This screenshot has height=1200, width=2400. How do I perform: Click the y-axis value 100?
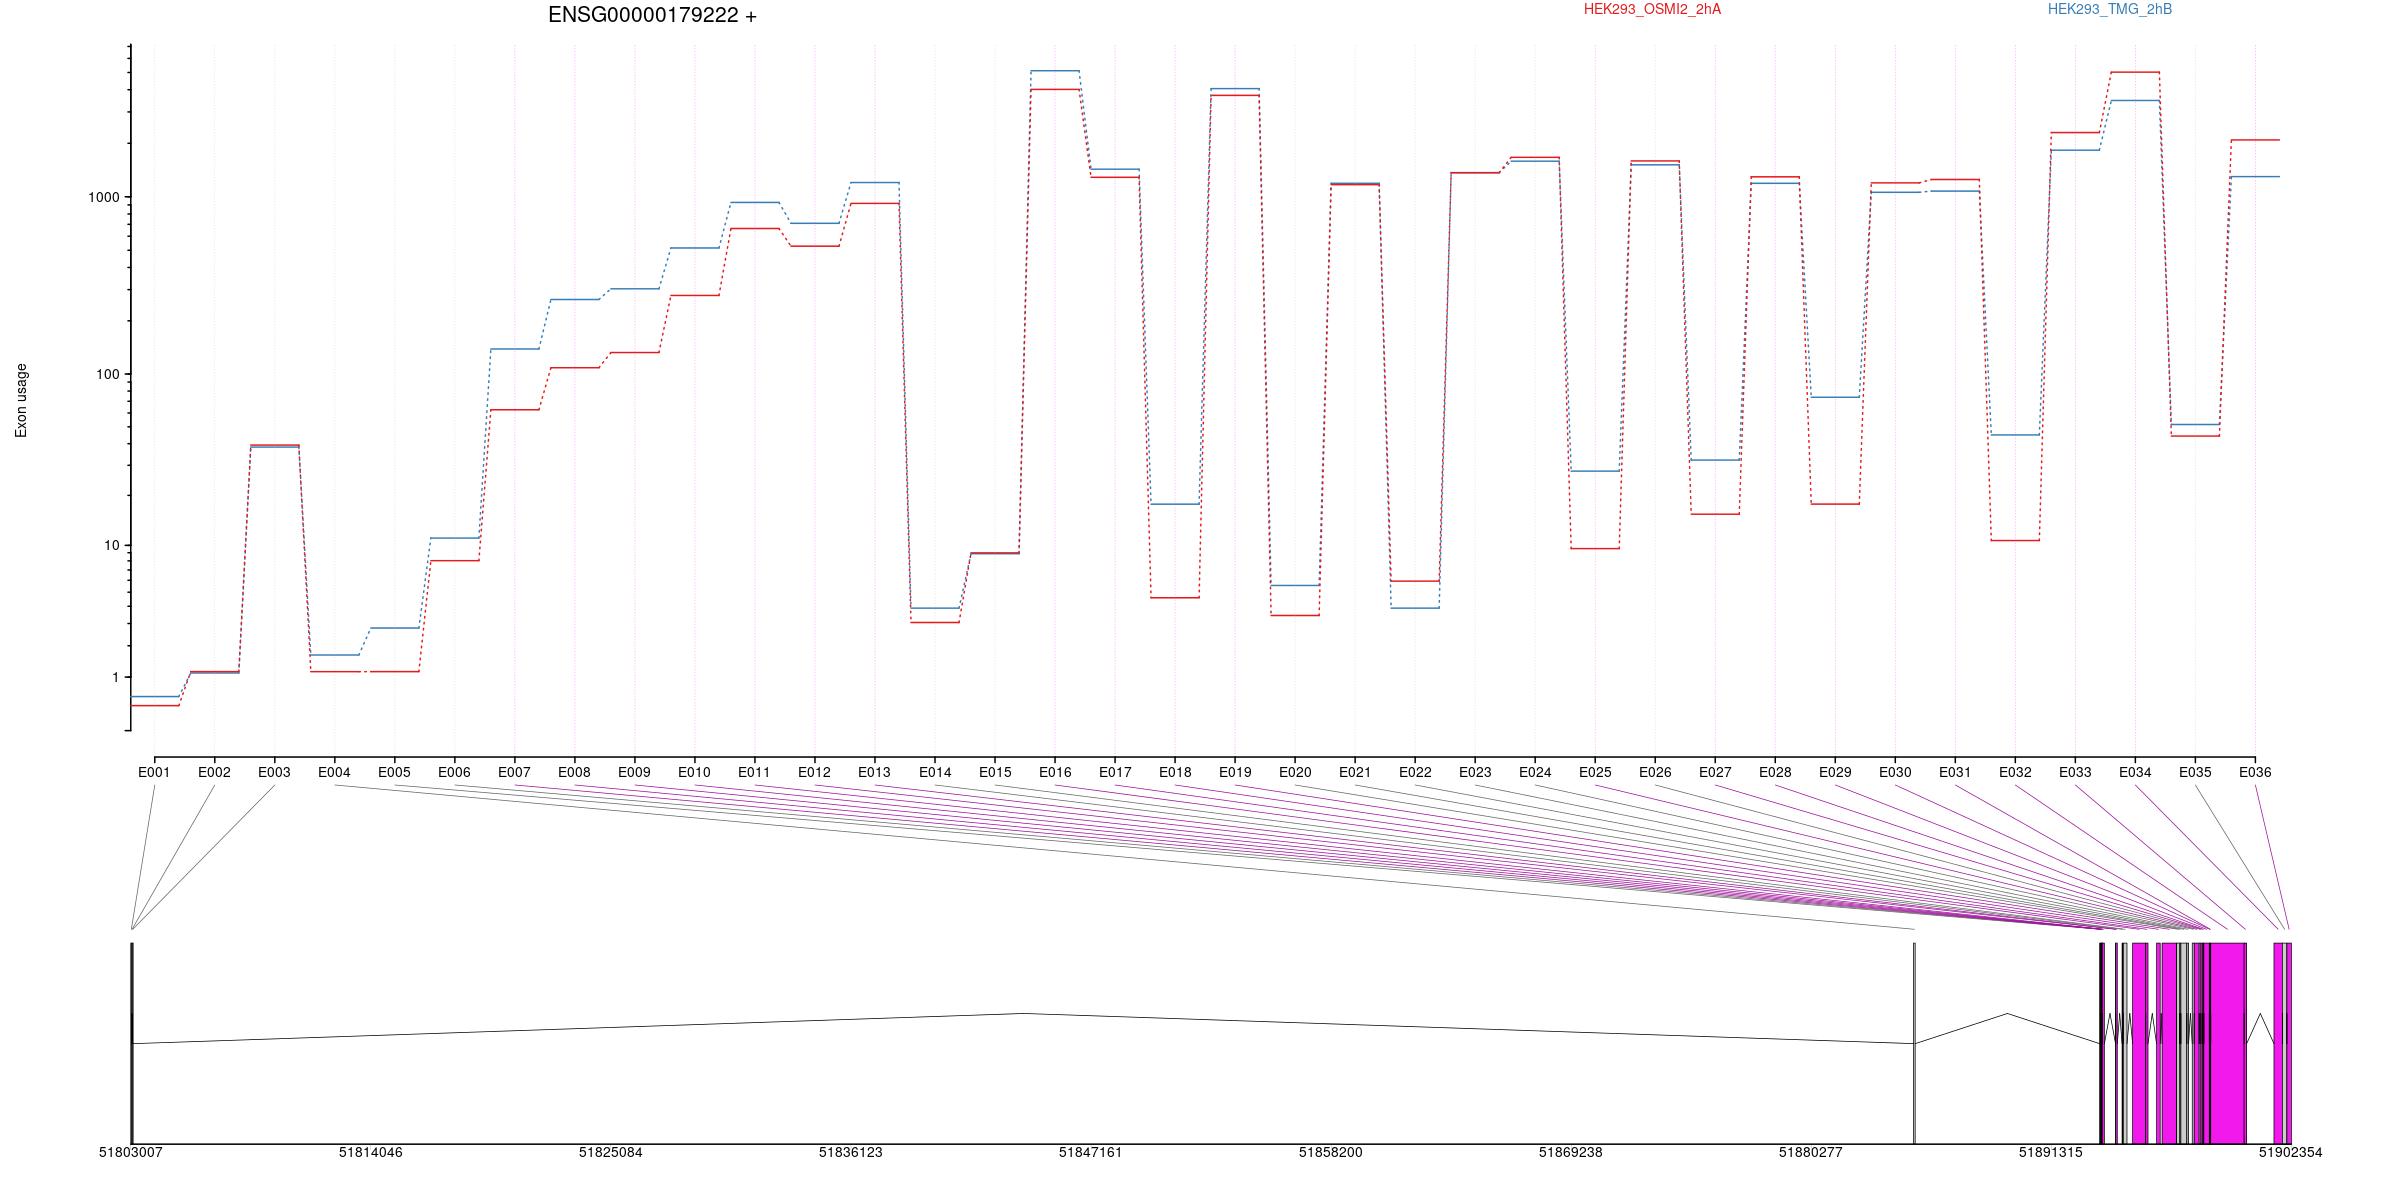108,375
